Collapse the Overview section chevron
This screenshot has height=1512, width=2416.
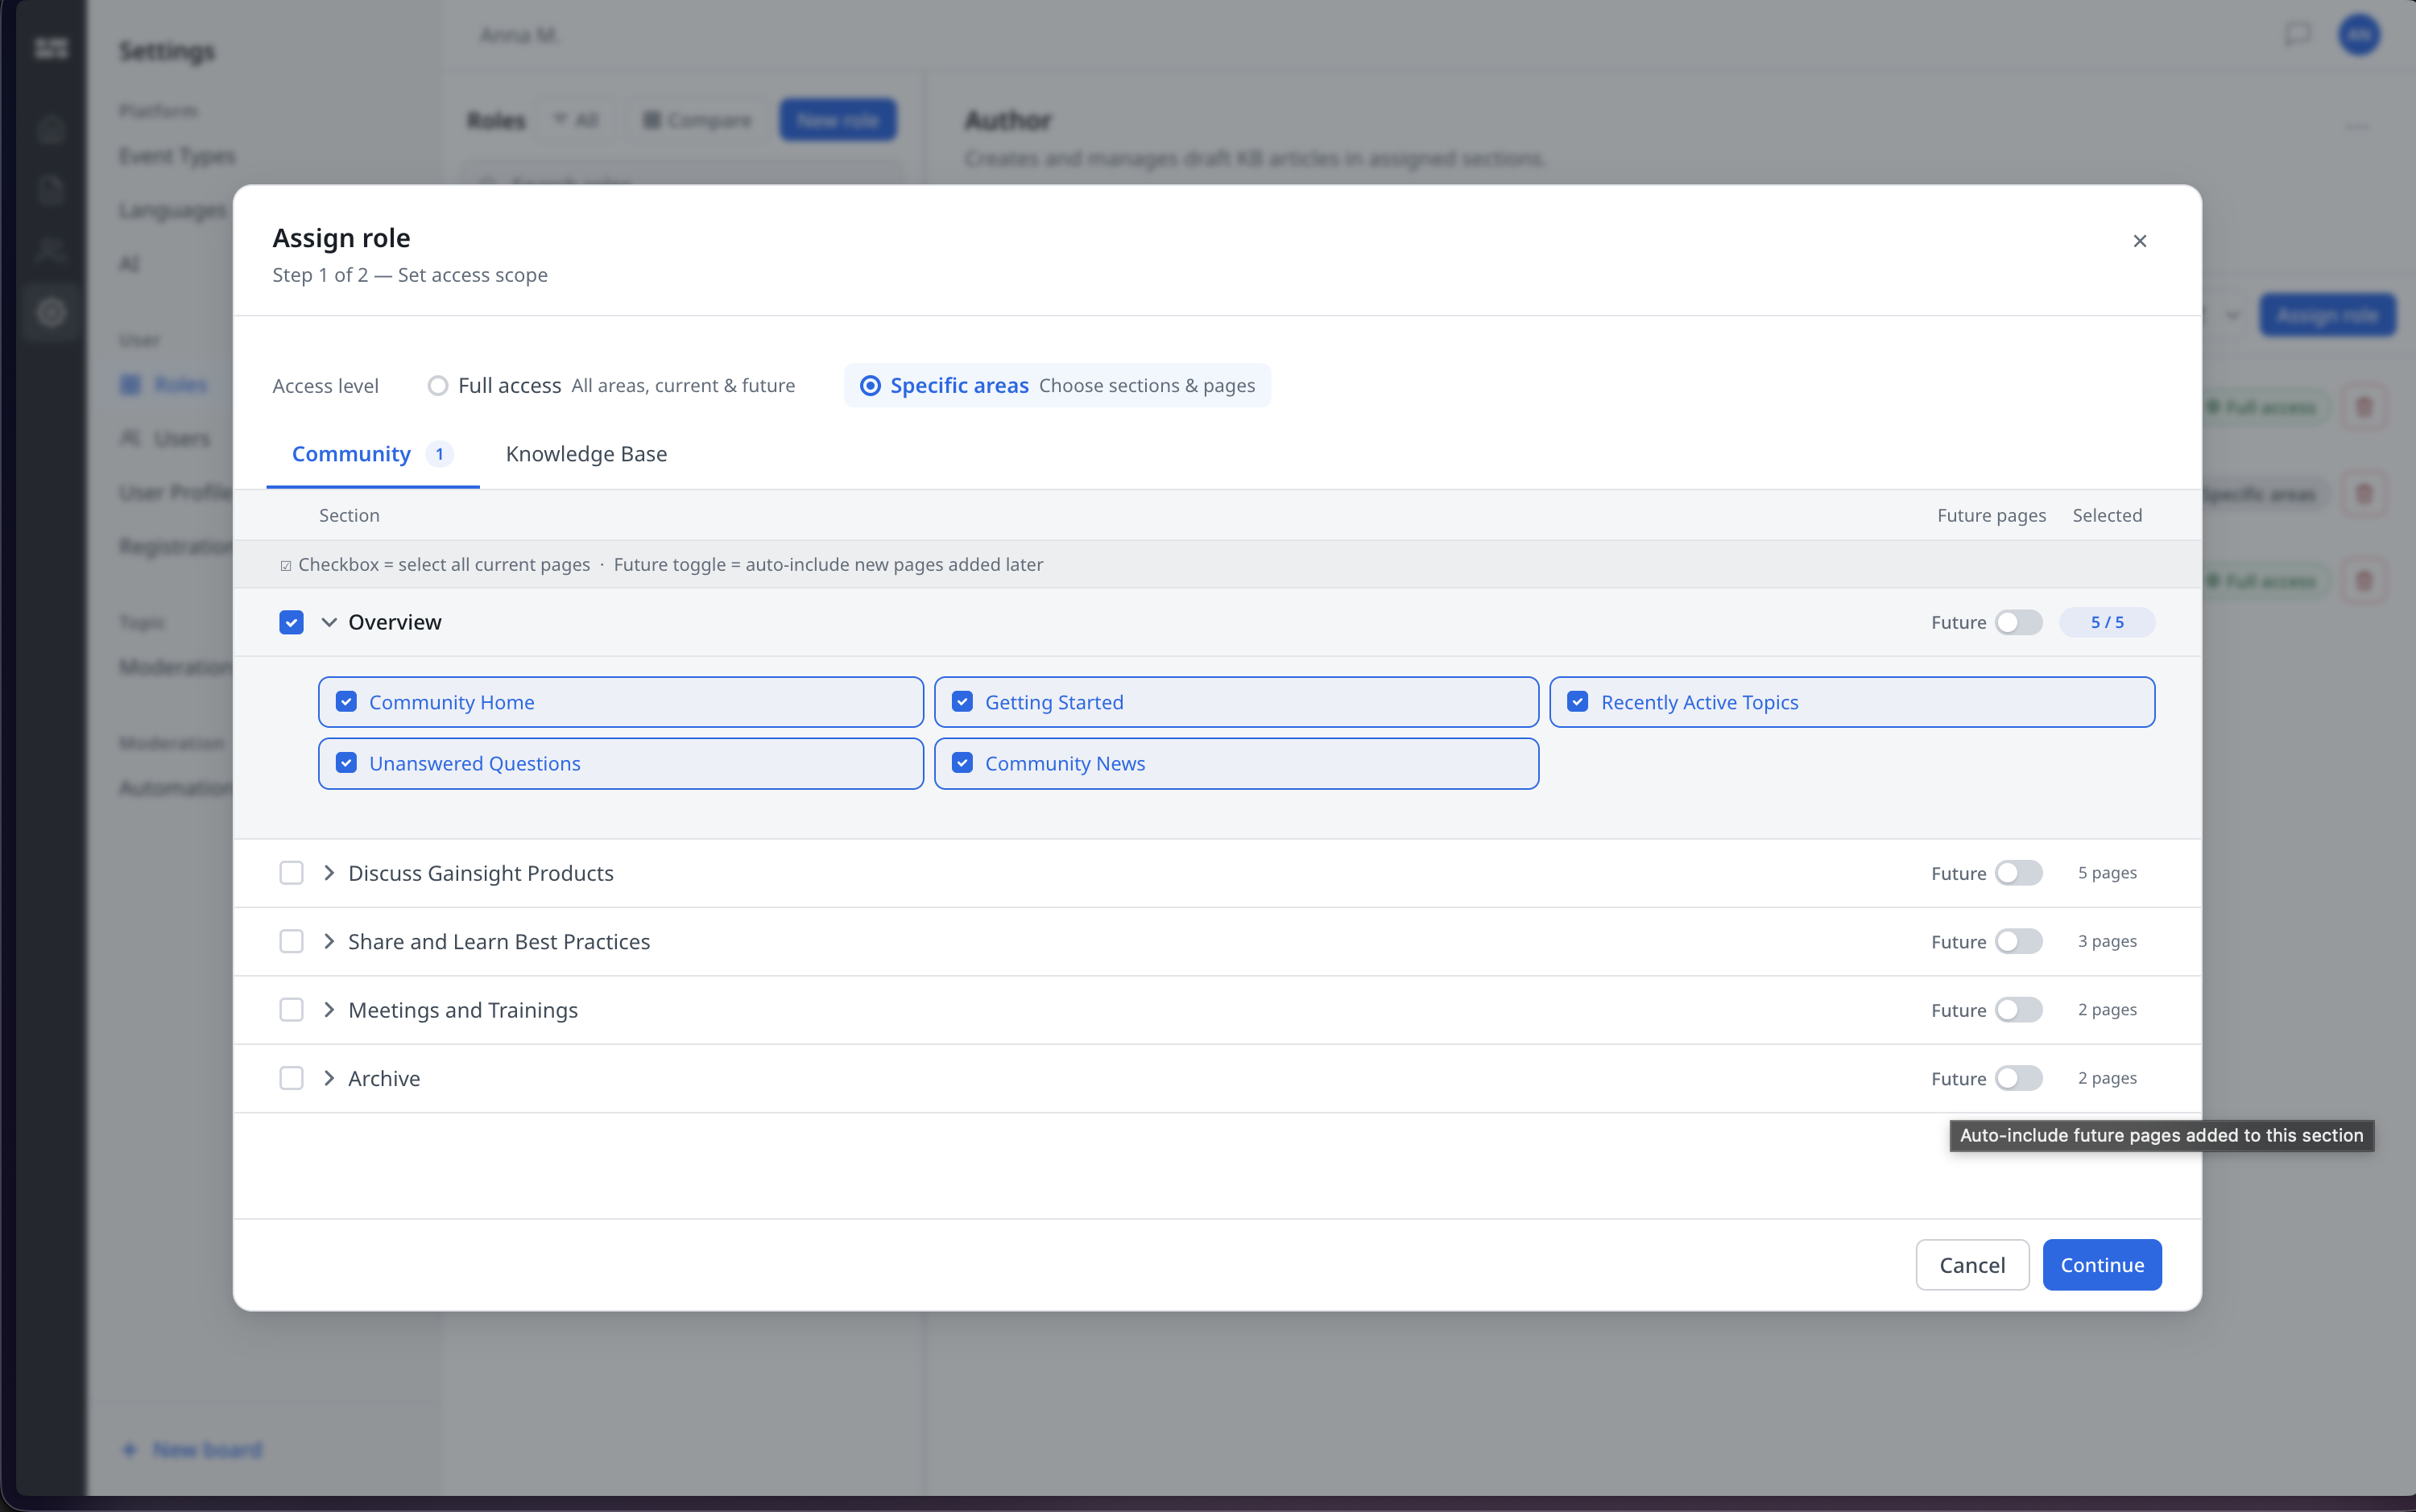[x=328, y=622]
